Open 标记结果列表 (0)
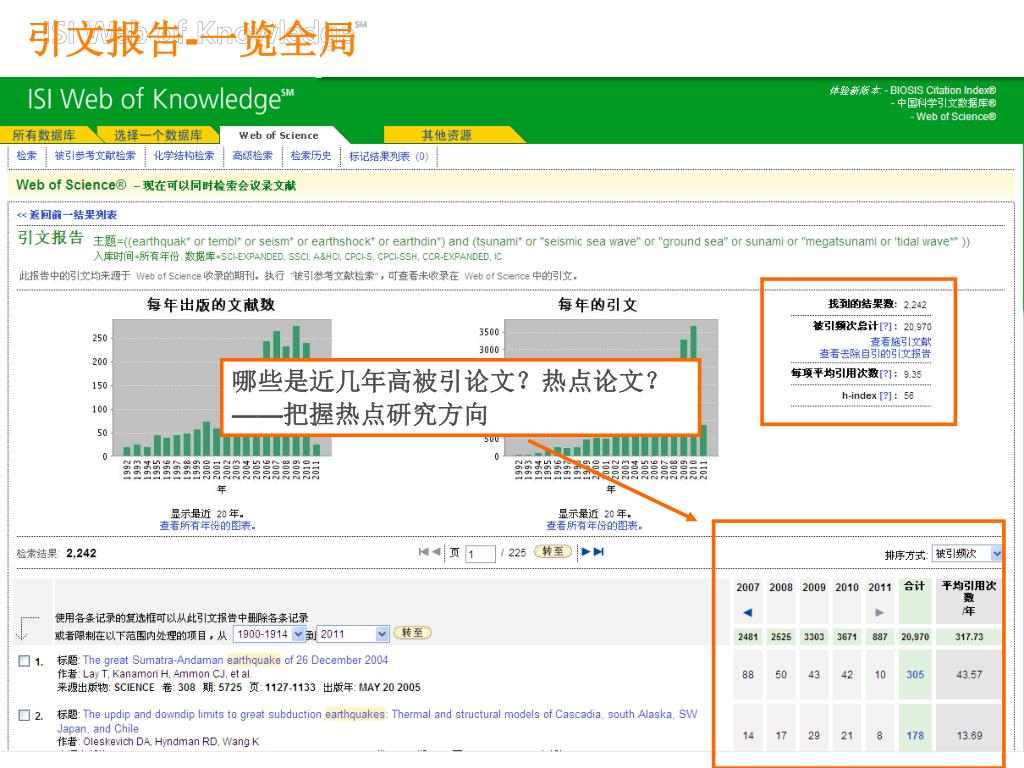 389,156
